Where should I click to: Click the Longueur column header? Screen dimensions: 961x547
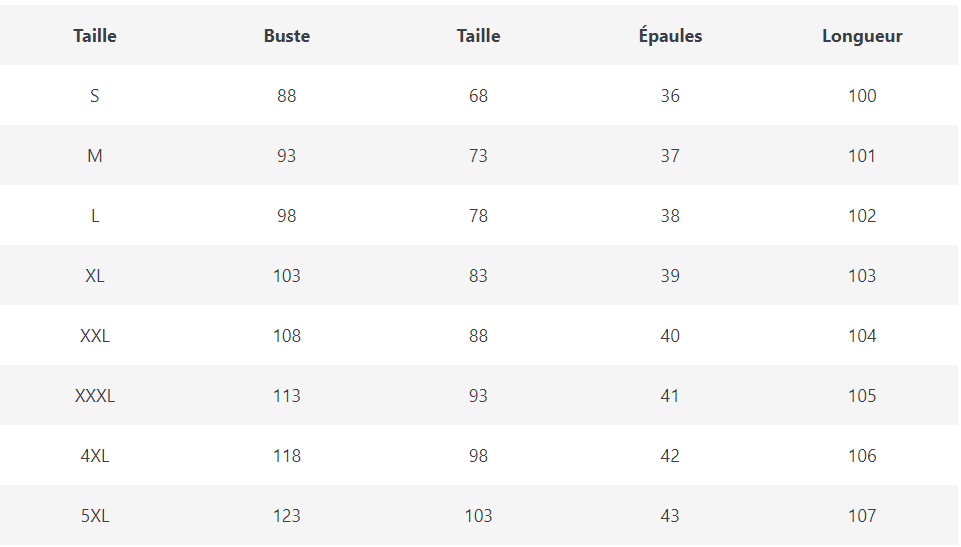(x=862, y=36)
